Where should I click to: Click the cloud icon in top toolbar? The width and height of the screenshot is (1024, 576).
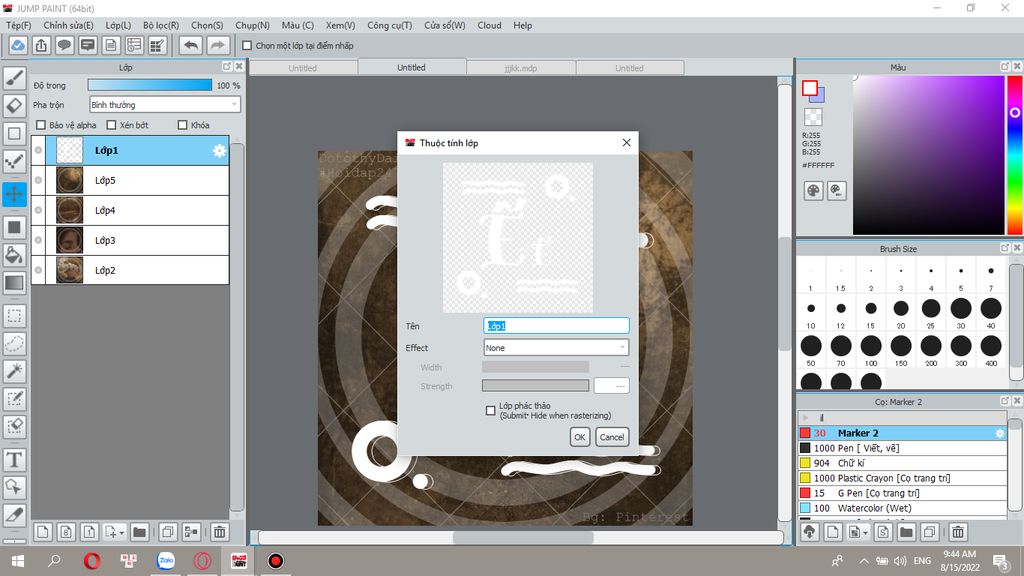[x=18, y=46]
